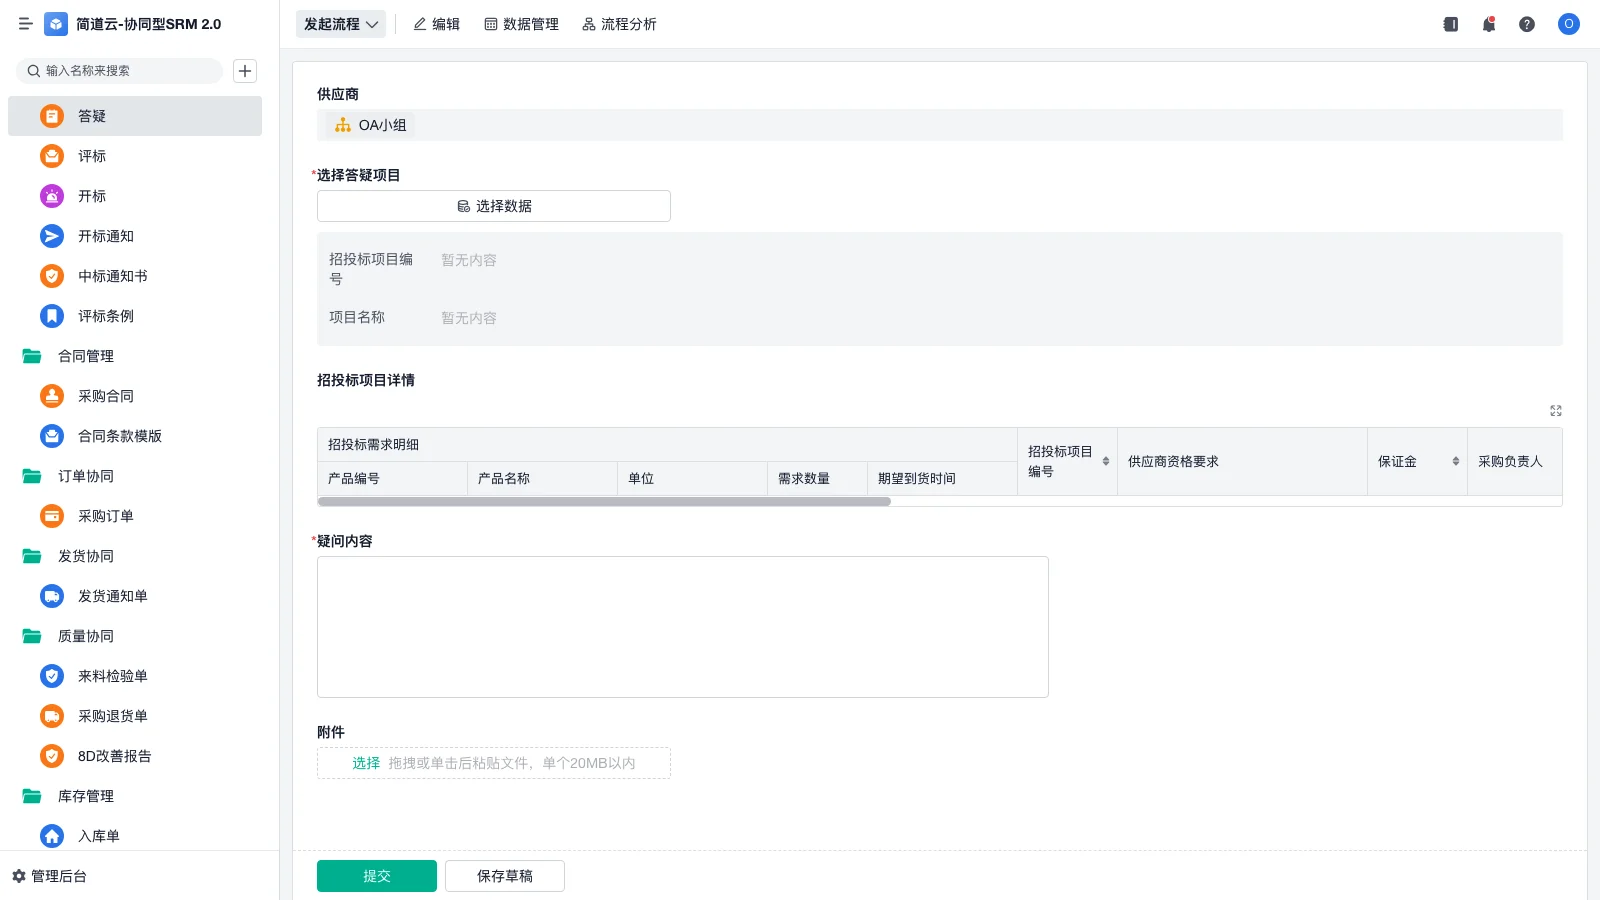Switch to the 编辑 tab

(437, 24)
